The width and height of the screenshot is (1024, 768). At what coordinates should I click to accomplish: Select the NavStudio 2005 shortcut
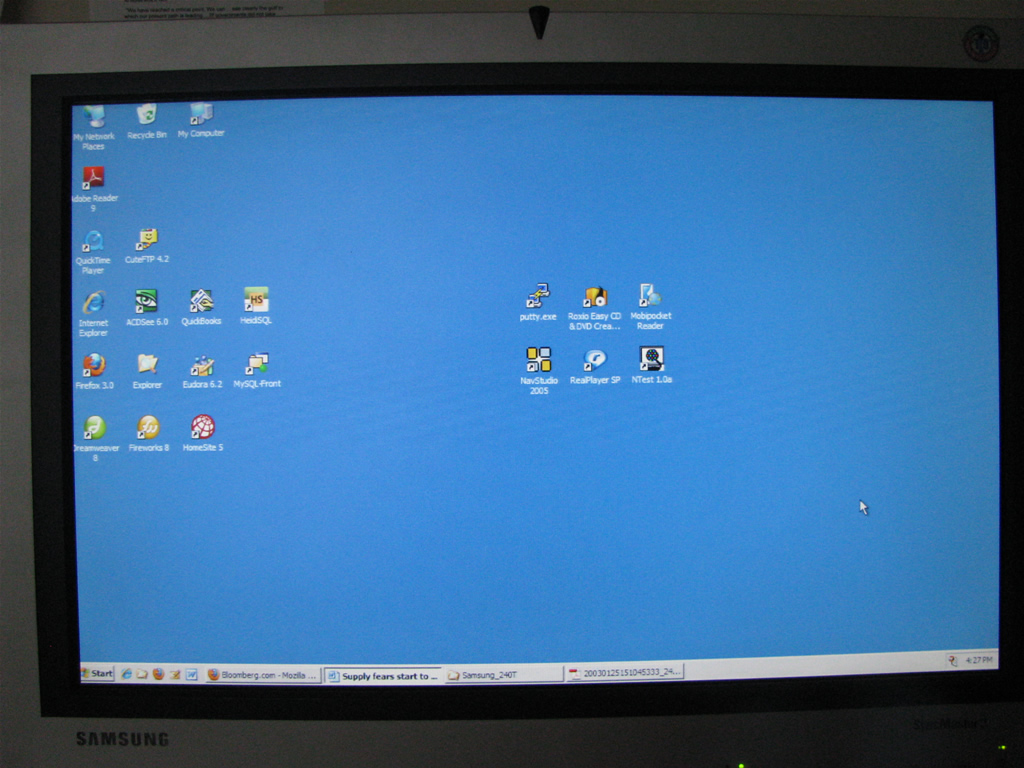(539, 370)
